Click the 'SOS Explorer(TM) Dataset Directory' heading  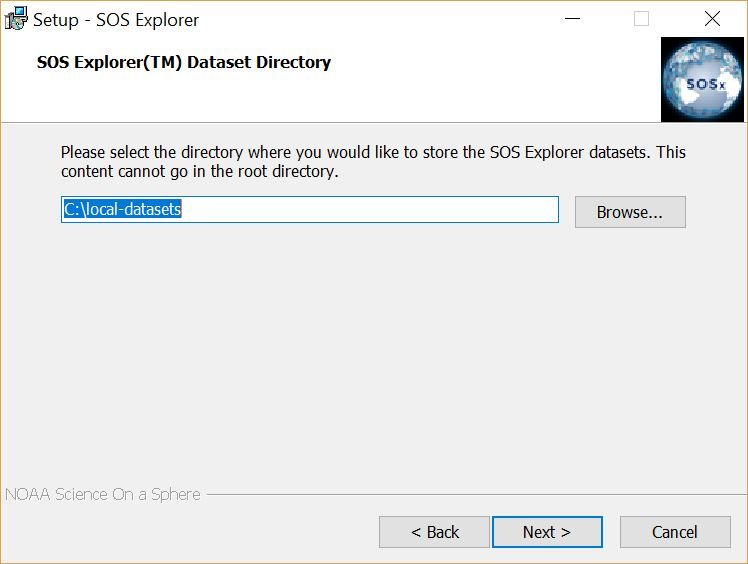[184, 63]
